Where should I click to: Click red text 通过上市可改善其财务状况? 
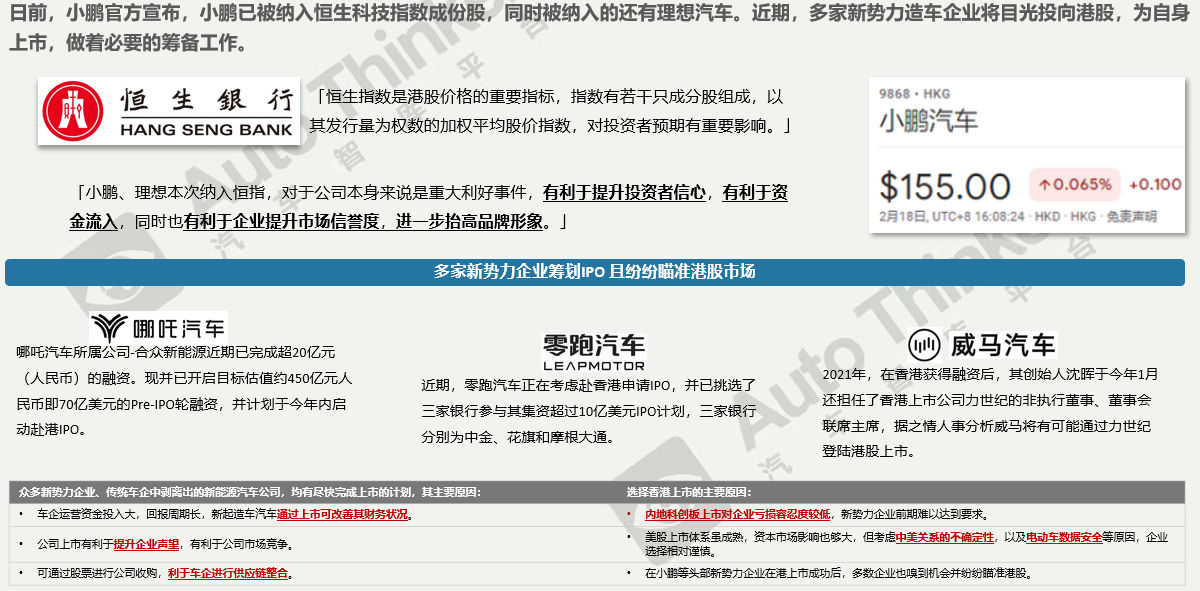[343, 514]
